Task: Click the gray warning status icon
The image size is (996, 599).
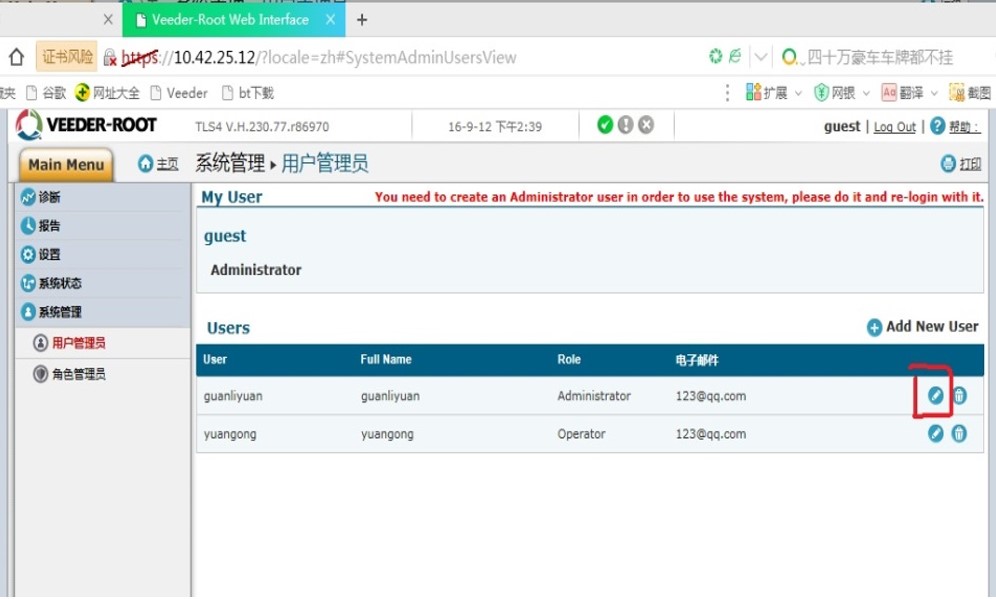Action: [x=626, y=125]
